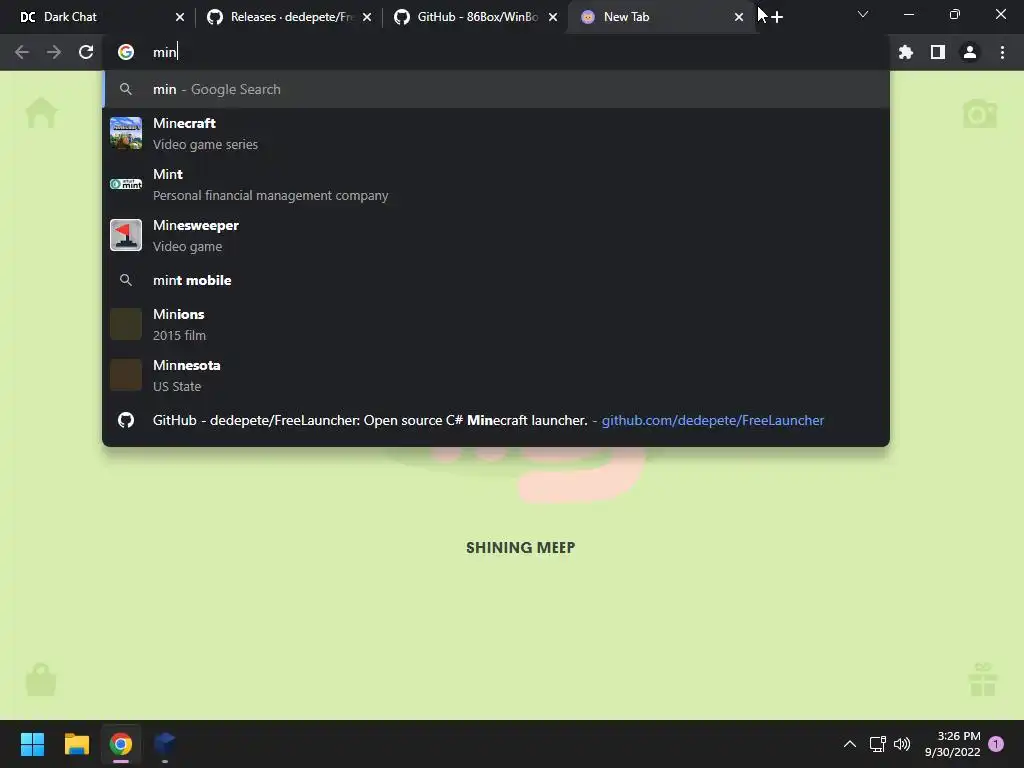Viewport: 1024px width, 768px height.
Task: Close the Dark Chat tab
Action: coord(180,17)
